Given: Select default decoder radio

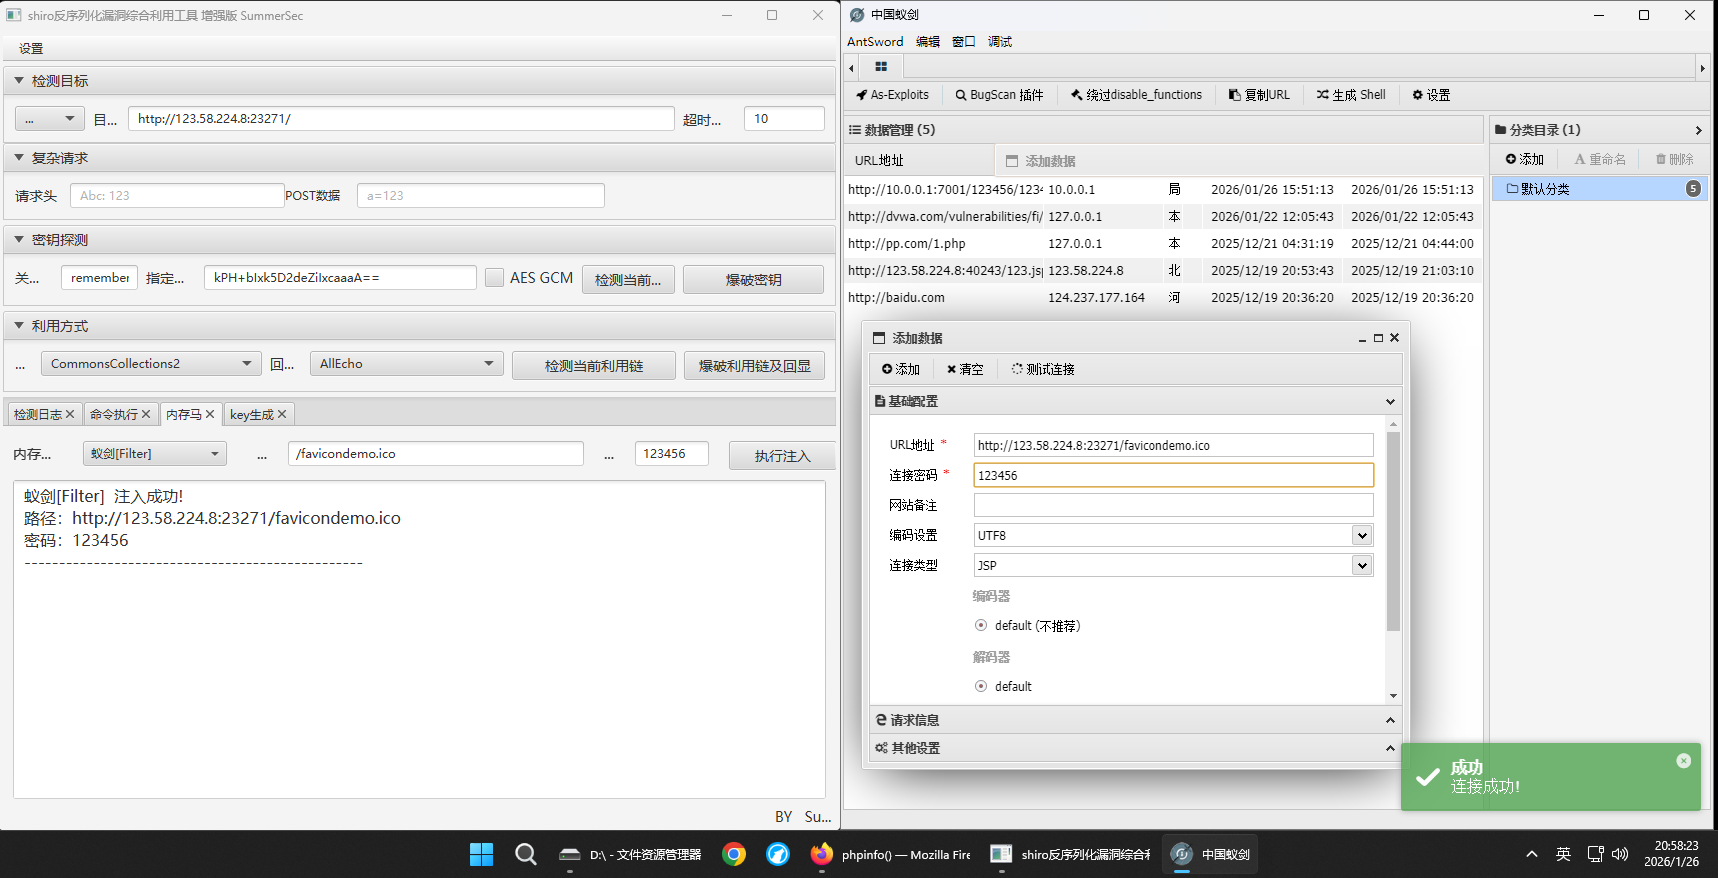Looking at the screenshot, I should tap(981, 686).
